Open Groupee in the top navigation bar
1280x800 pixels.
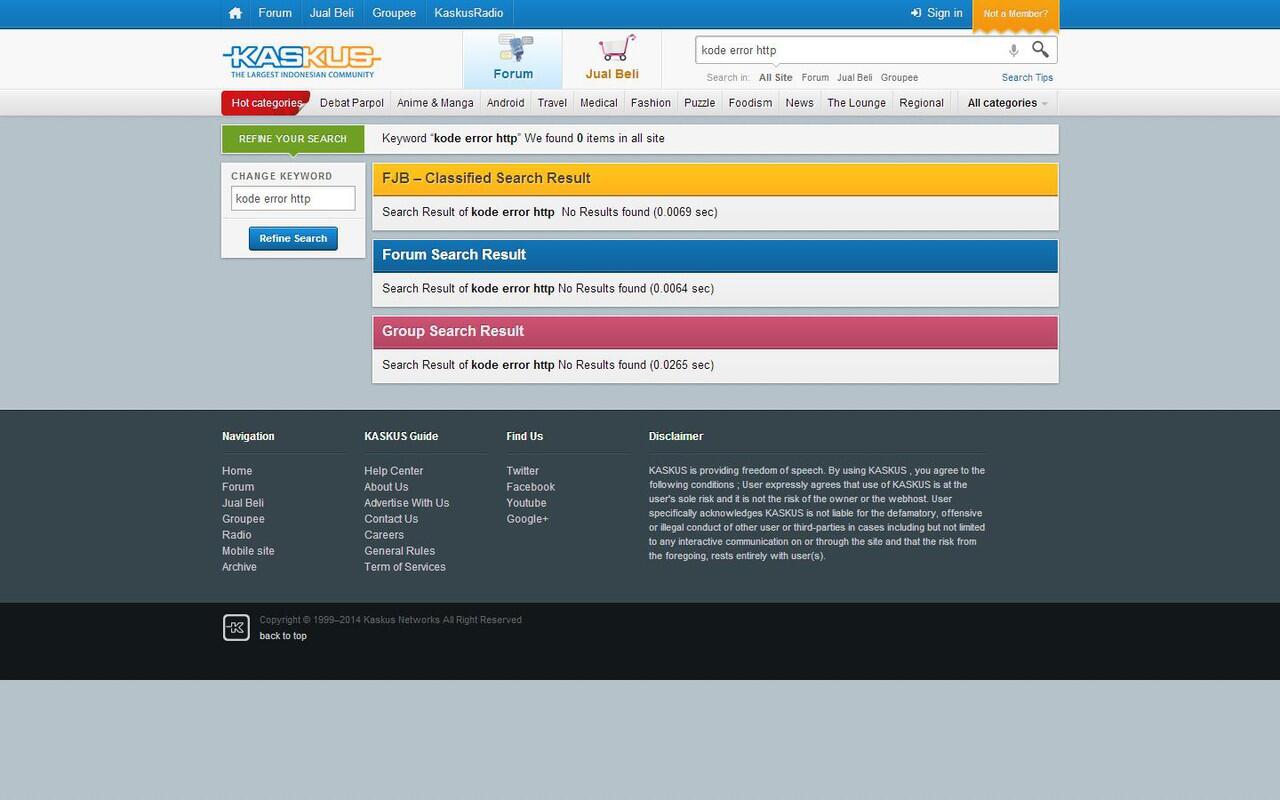(x=394, y=13)
